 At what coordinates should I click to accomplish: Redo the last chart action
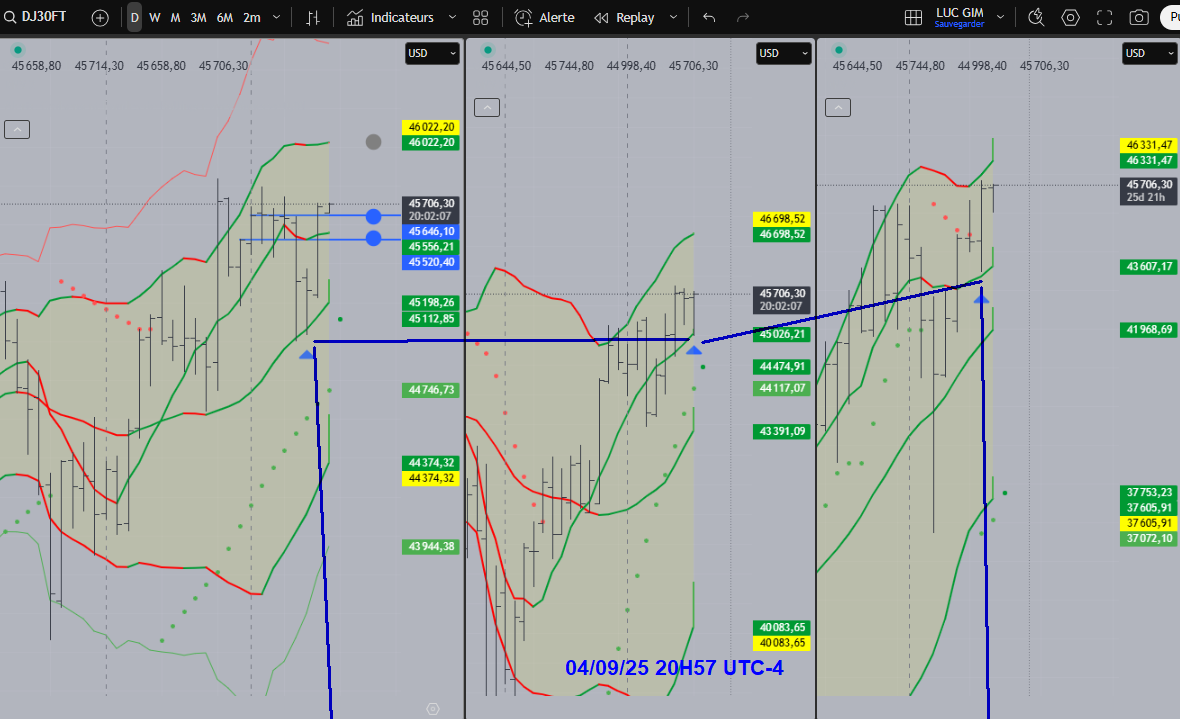coord(743,17)
